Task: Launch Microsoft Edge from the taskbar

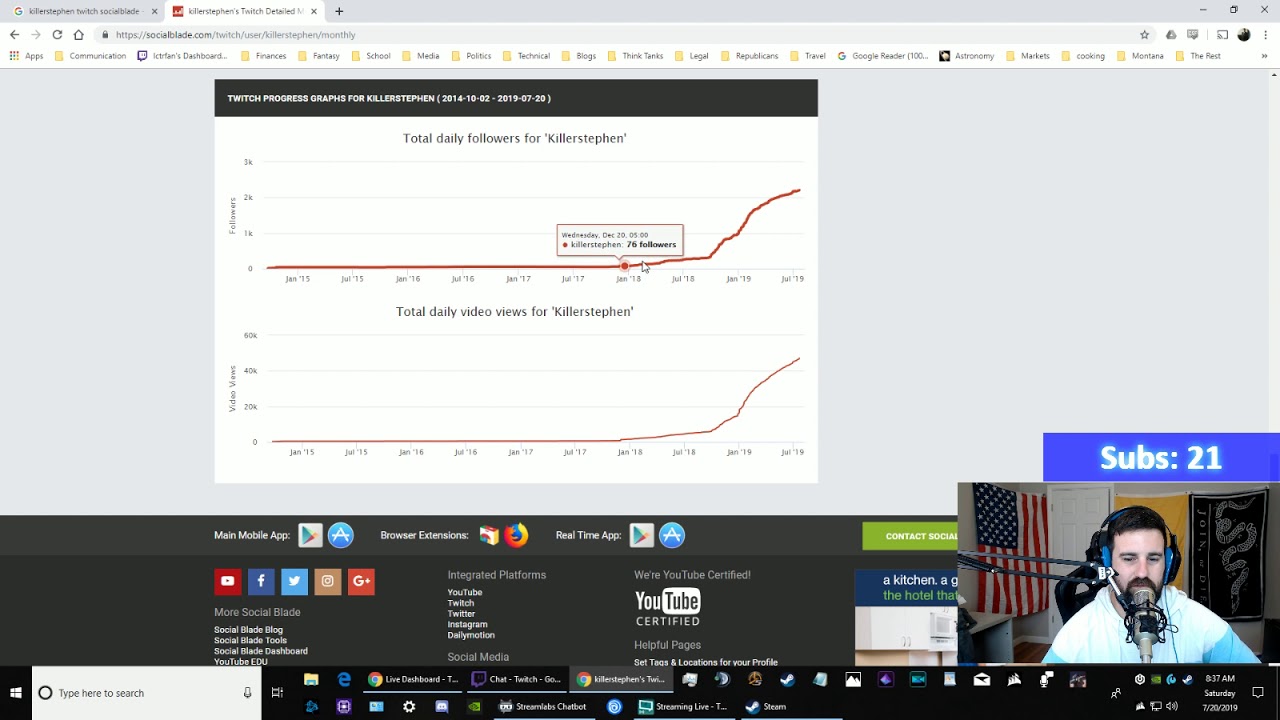Action: (x=344, y=680)
